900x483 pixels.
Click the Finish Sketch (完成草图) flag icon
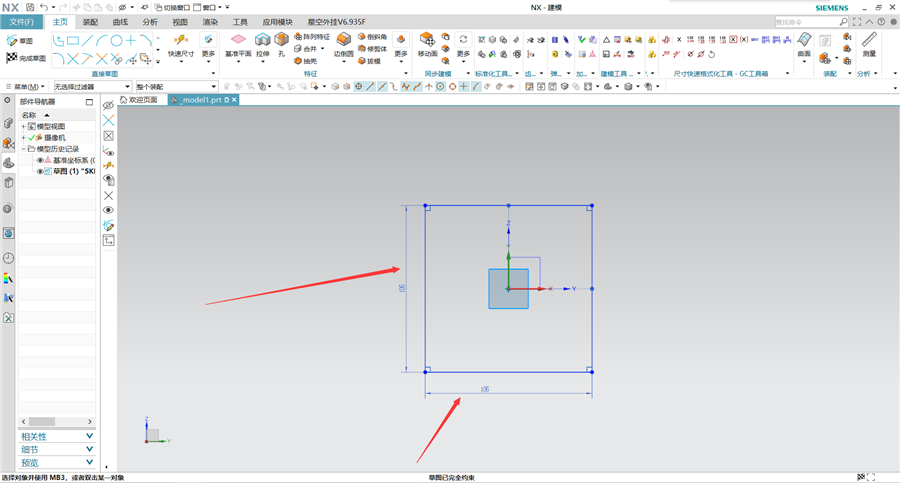tap(11, 57)
